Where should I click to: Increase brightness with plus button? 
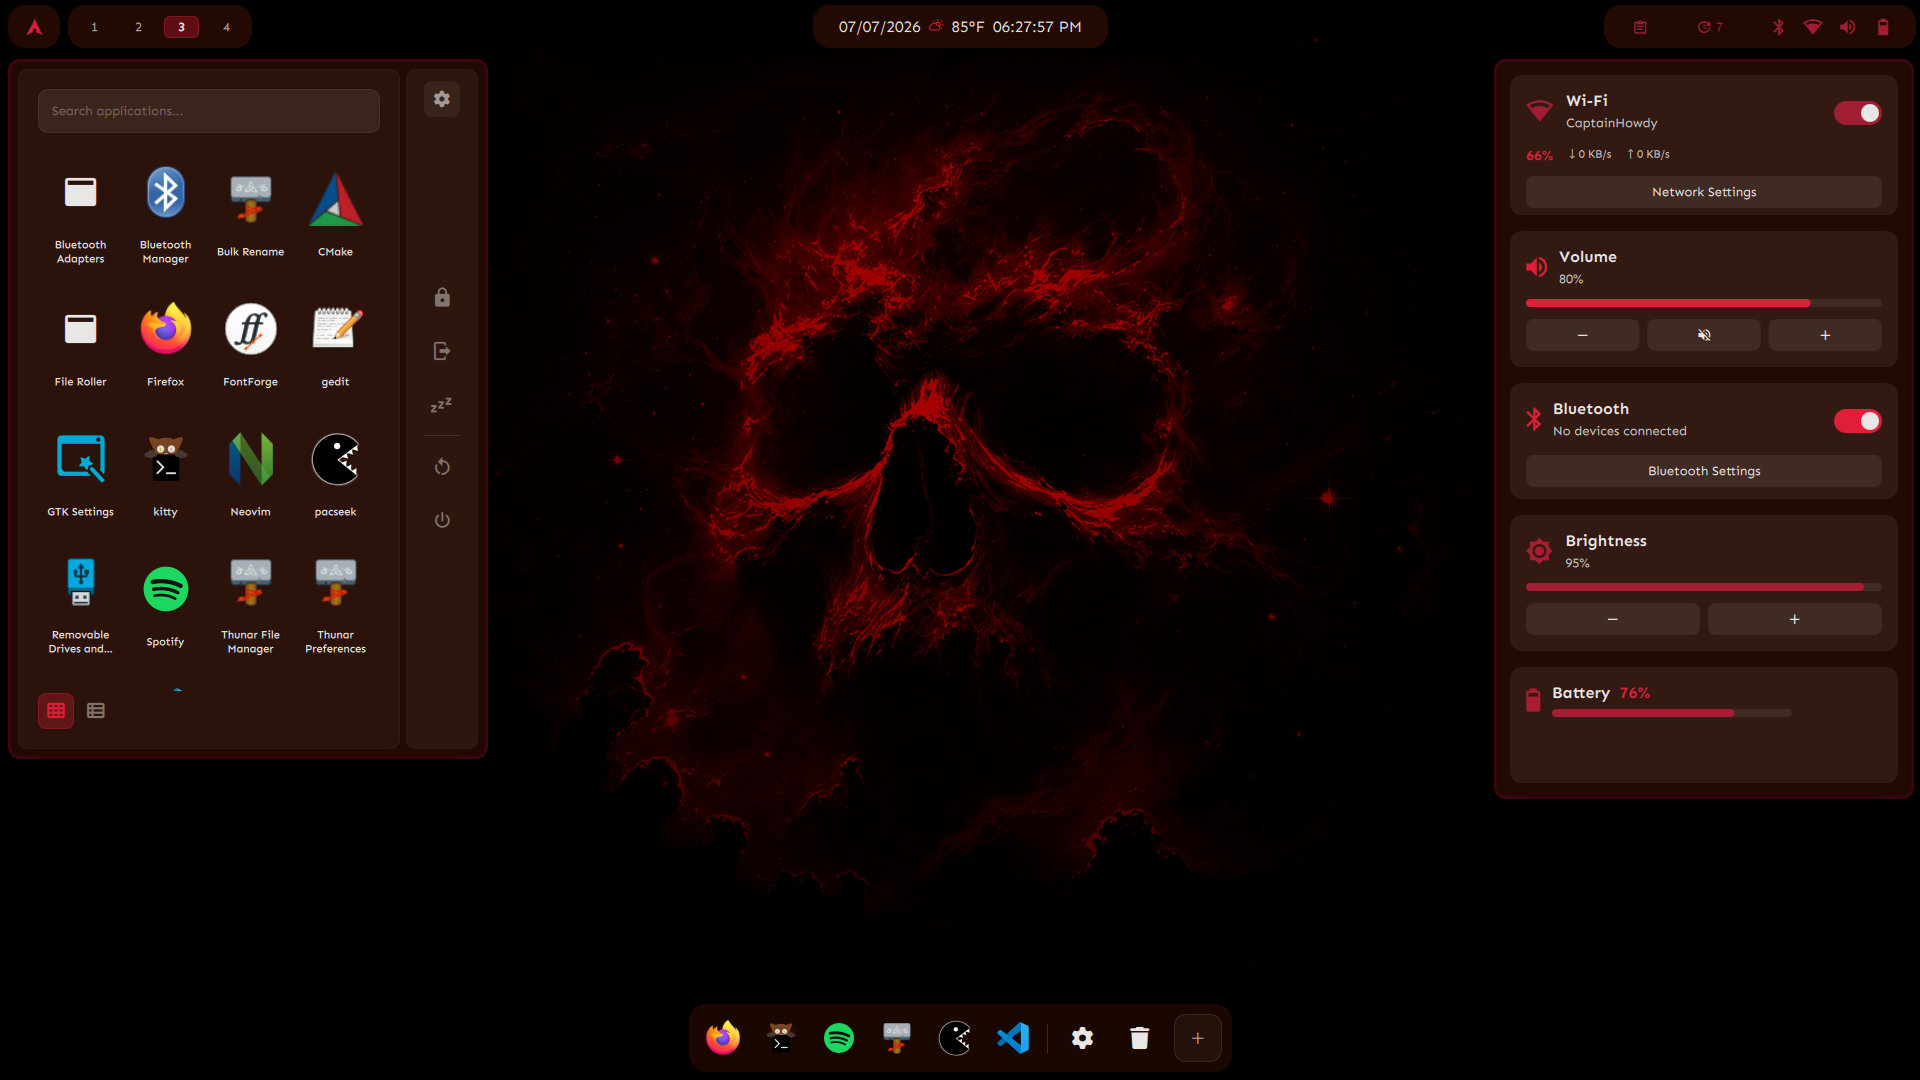1794,619
